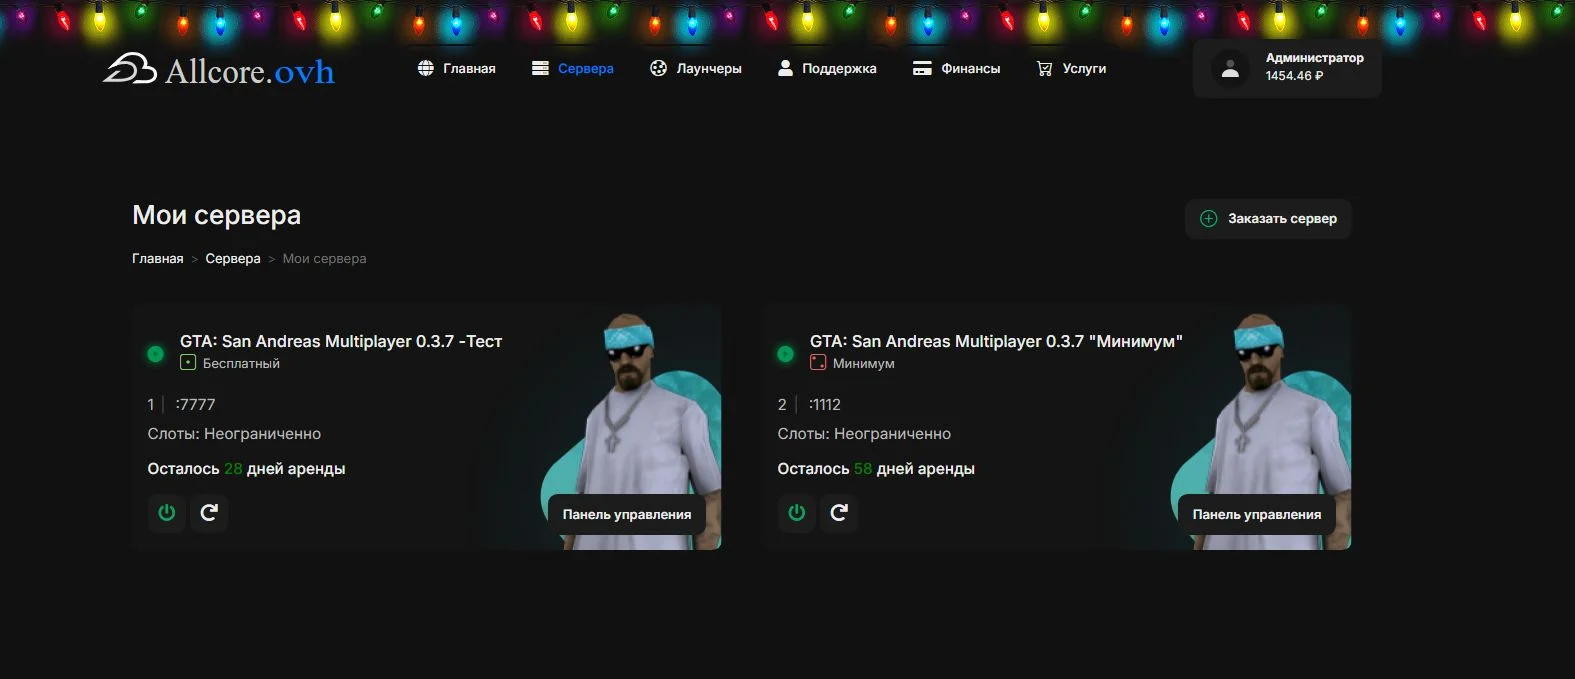The image size is (1575, 679).
Task: Restart the Минимум server with the reload icon
Action: [x=839, y=513]
